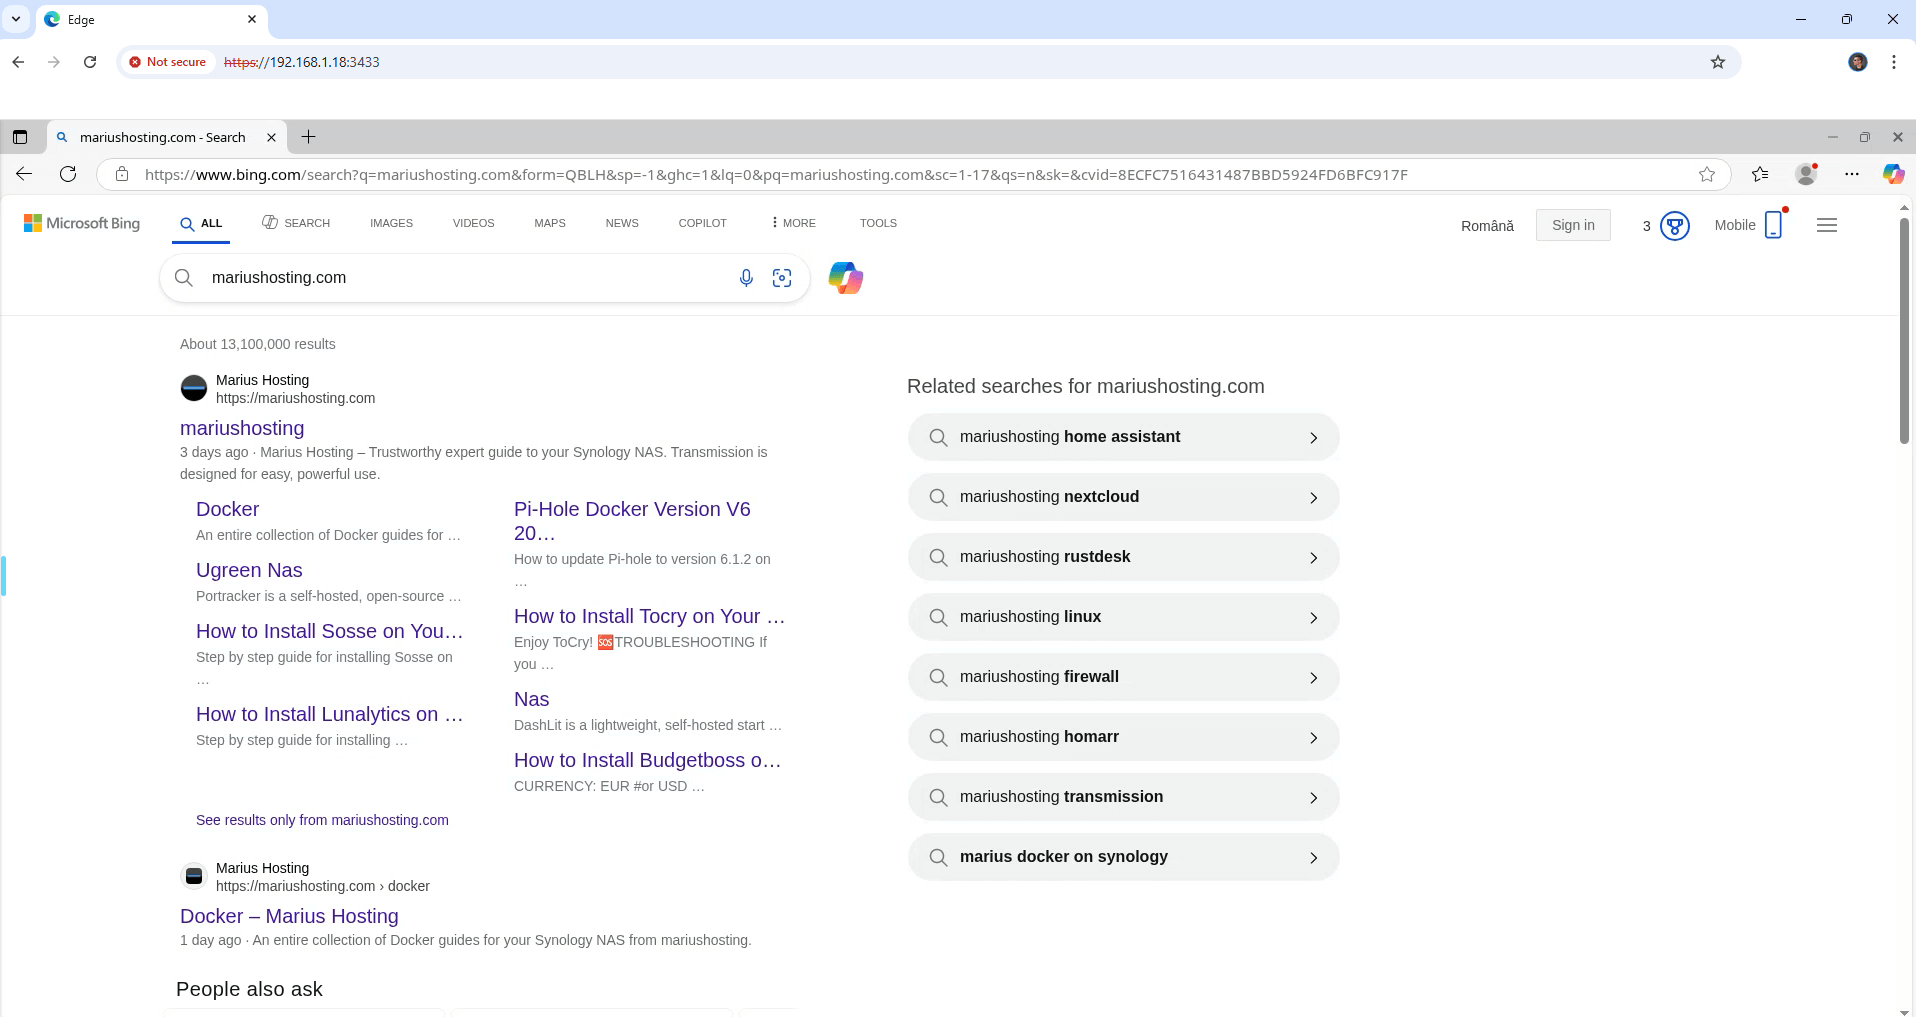This screenshot has height=1017, width=1916.
Task: Click the outer browser reload icon
Action: tap(90, 62)
